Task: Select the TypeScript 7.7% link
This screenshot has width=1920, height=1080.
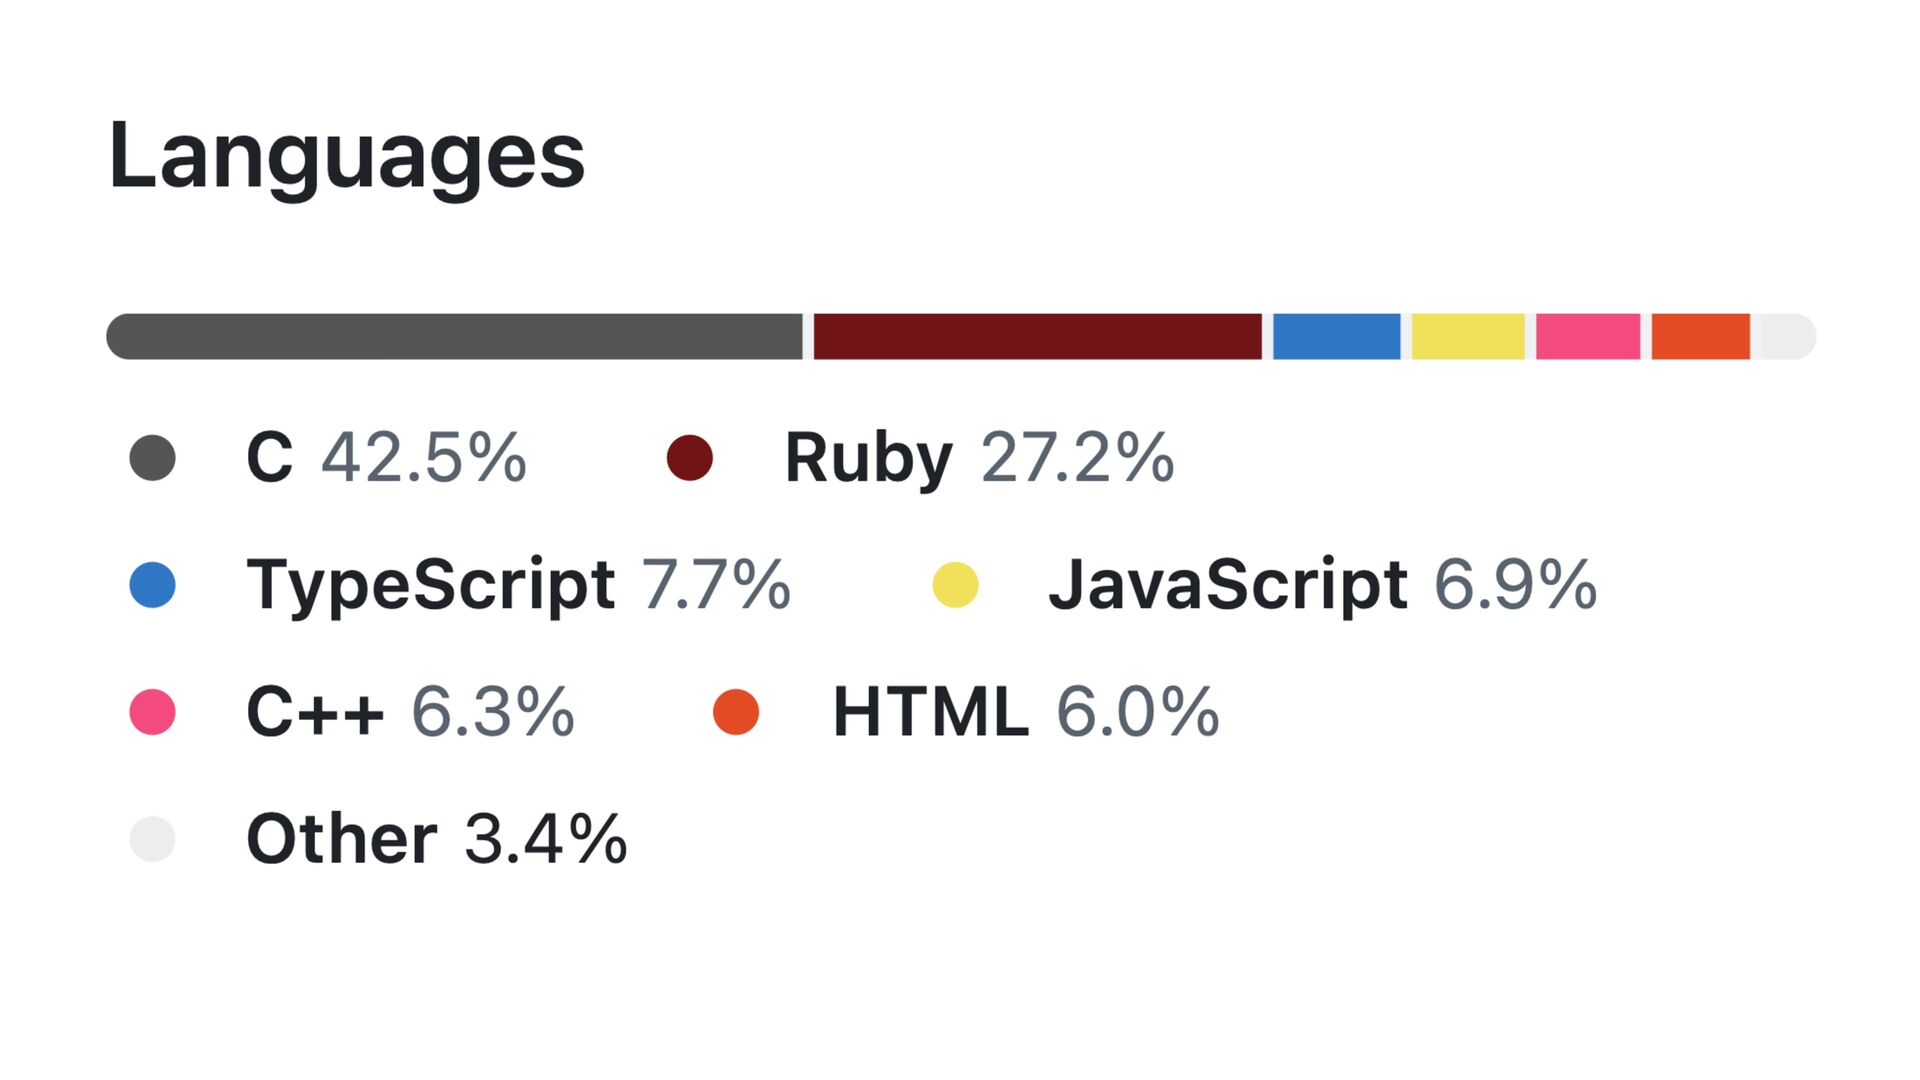Action: tap(518, 585)
